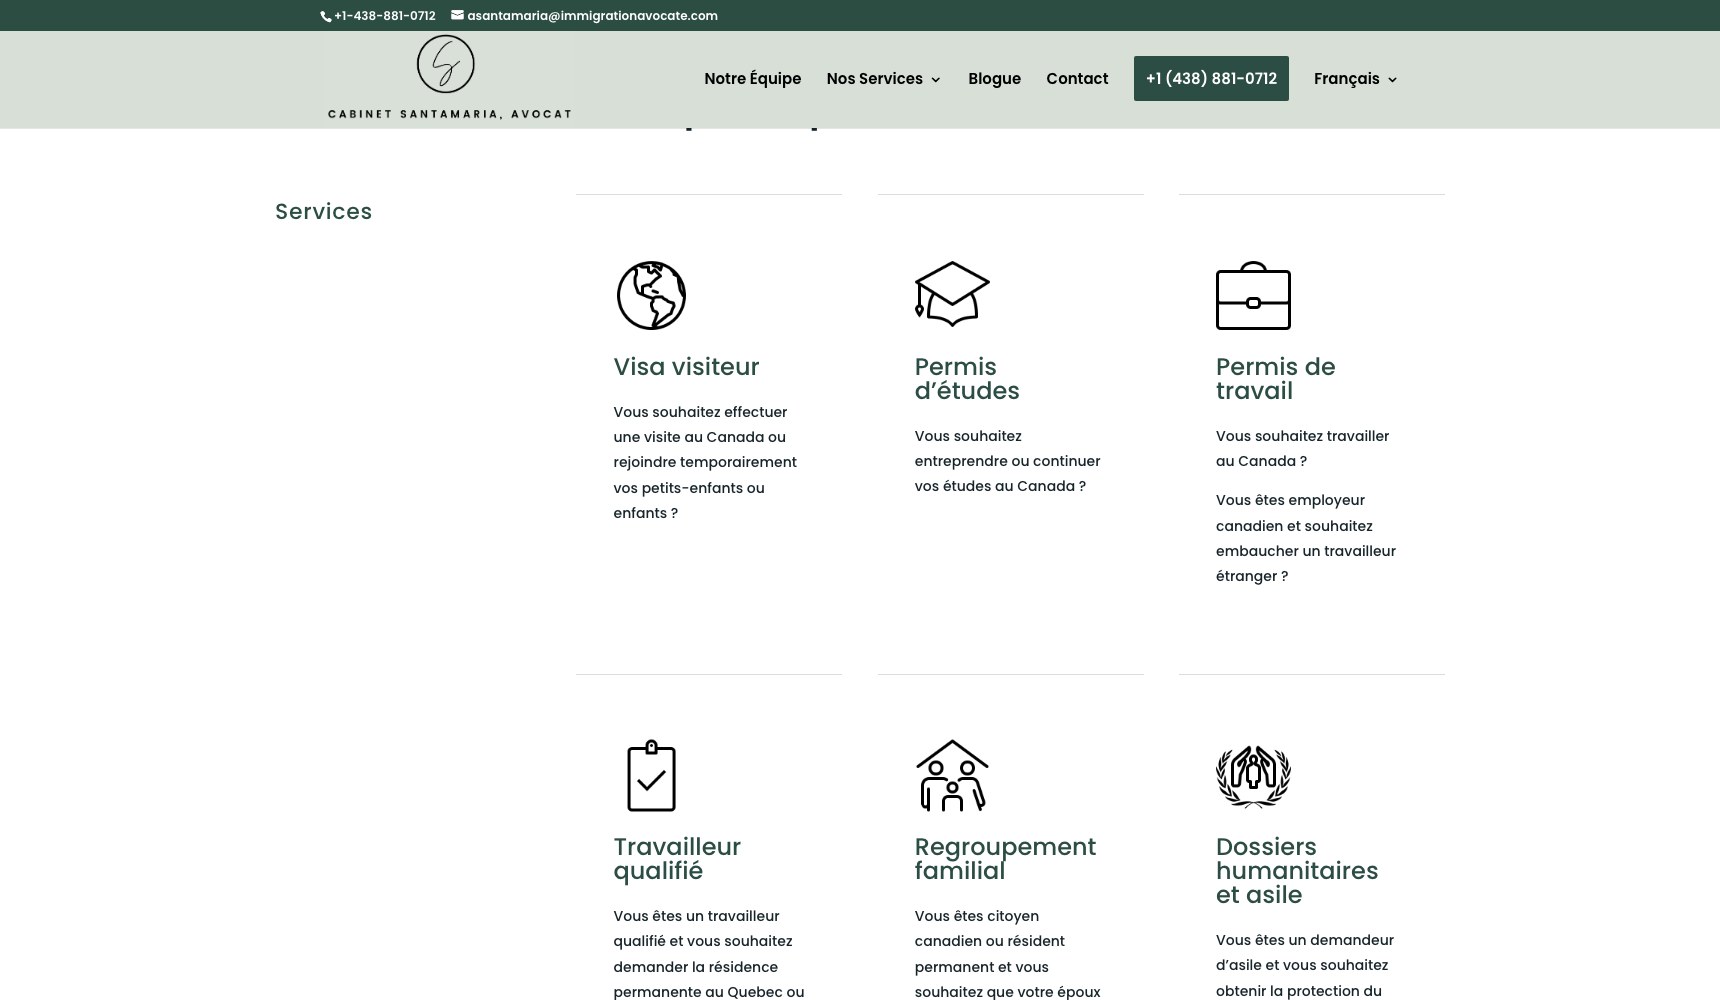
Task: Click the globe icon above Visa visiteur
Action: point(651,295)
